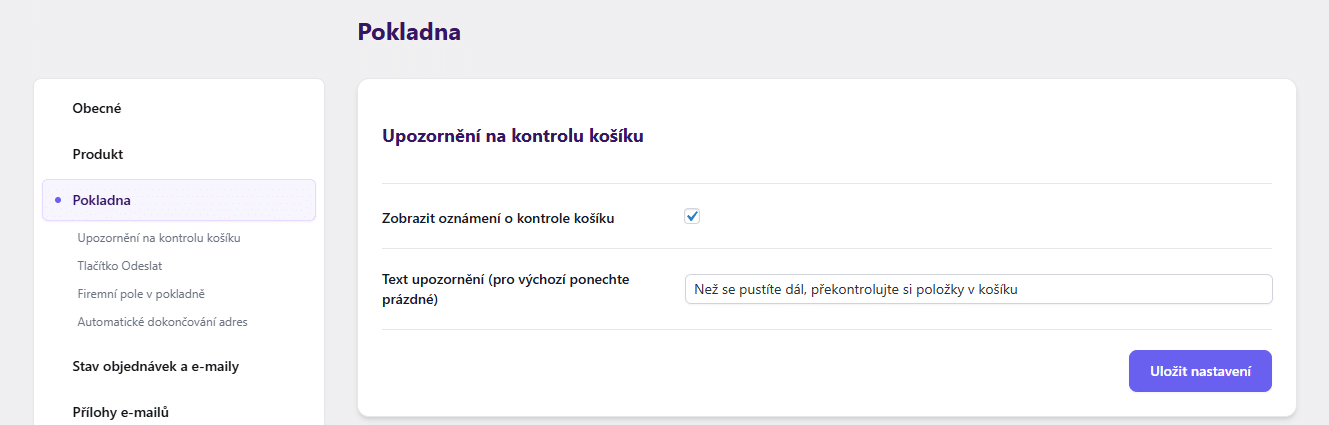Viewport: 1329px width, 425px height.
Task: Click the settings card heading Upozornění na kontrolu košíku
Action: coord(513,136)
